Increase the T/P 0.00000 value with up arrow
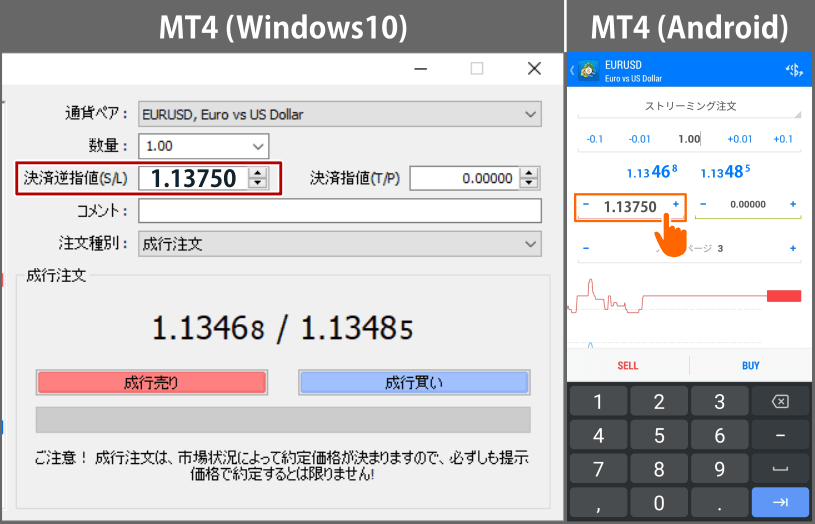815x524 pixels. point(529,173)
